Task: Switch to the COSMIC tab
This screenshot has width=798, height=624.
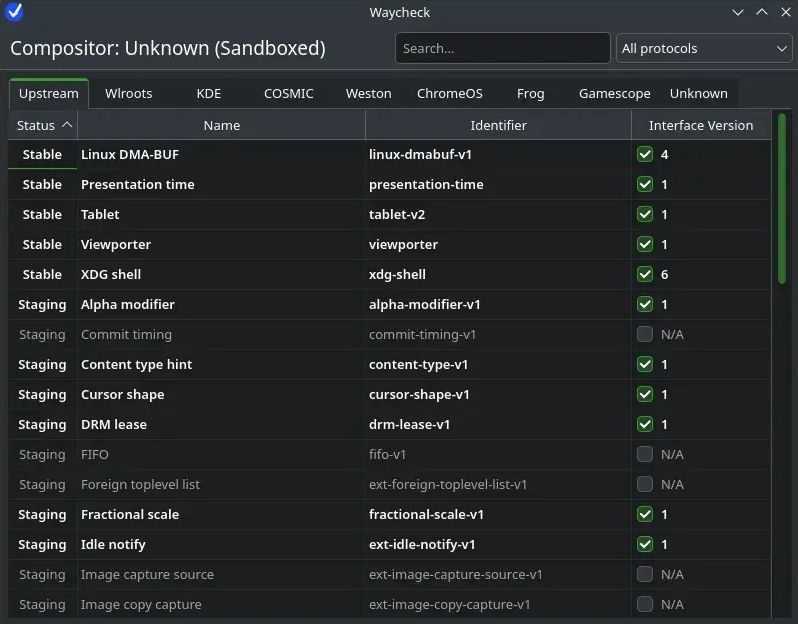Action: (289, 94)
